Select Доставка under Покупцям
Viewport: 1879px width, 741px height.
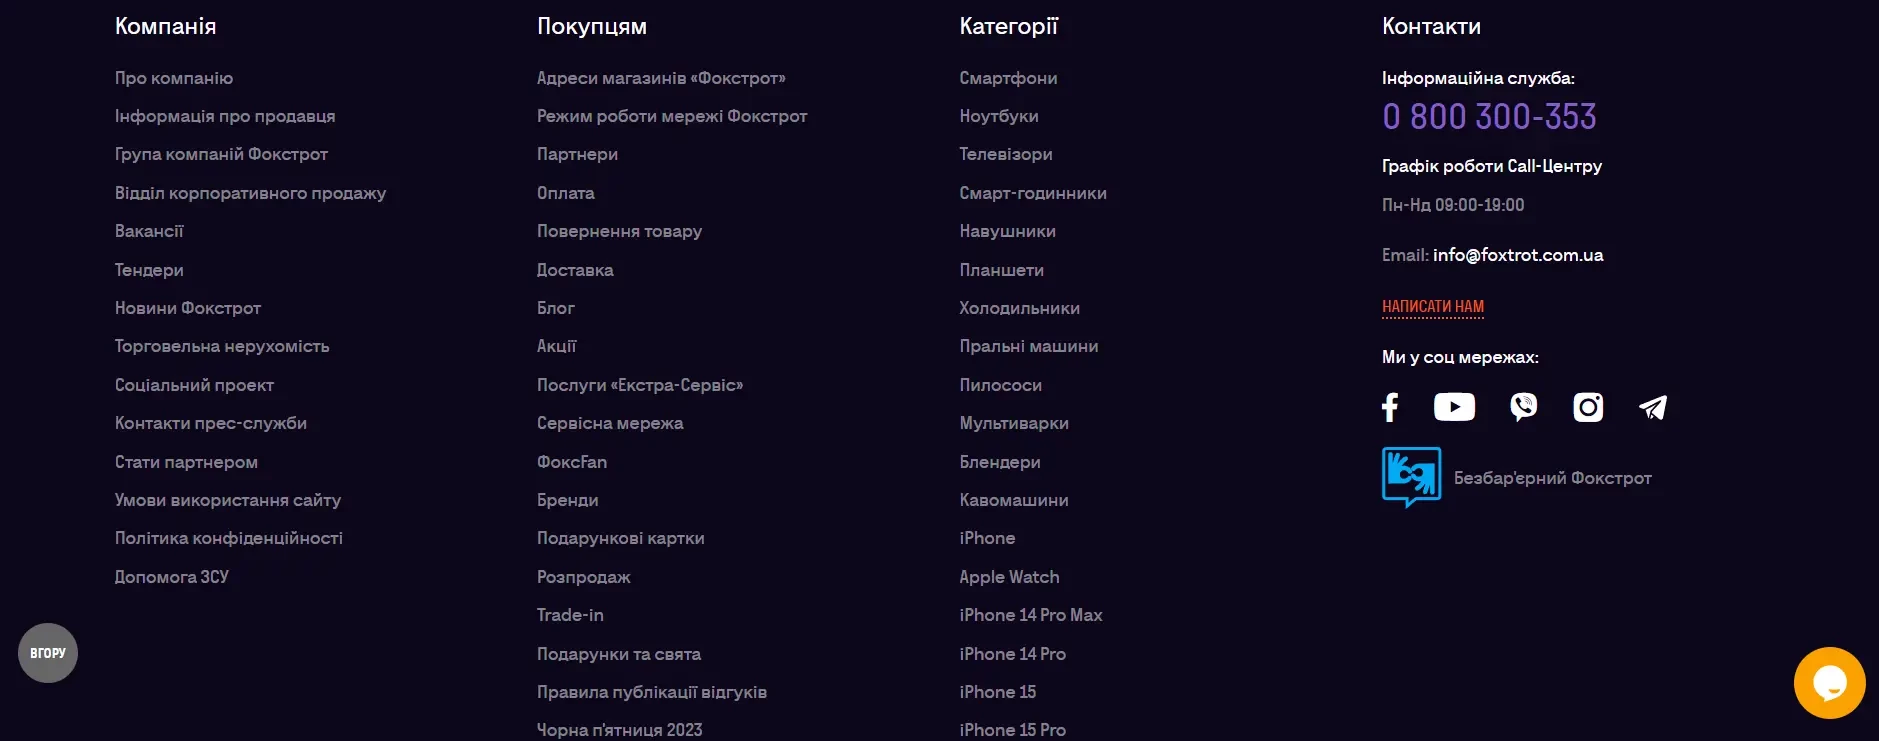pos(575,270)
